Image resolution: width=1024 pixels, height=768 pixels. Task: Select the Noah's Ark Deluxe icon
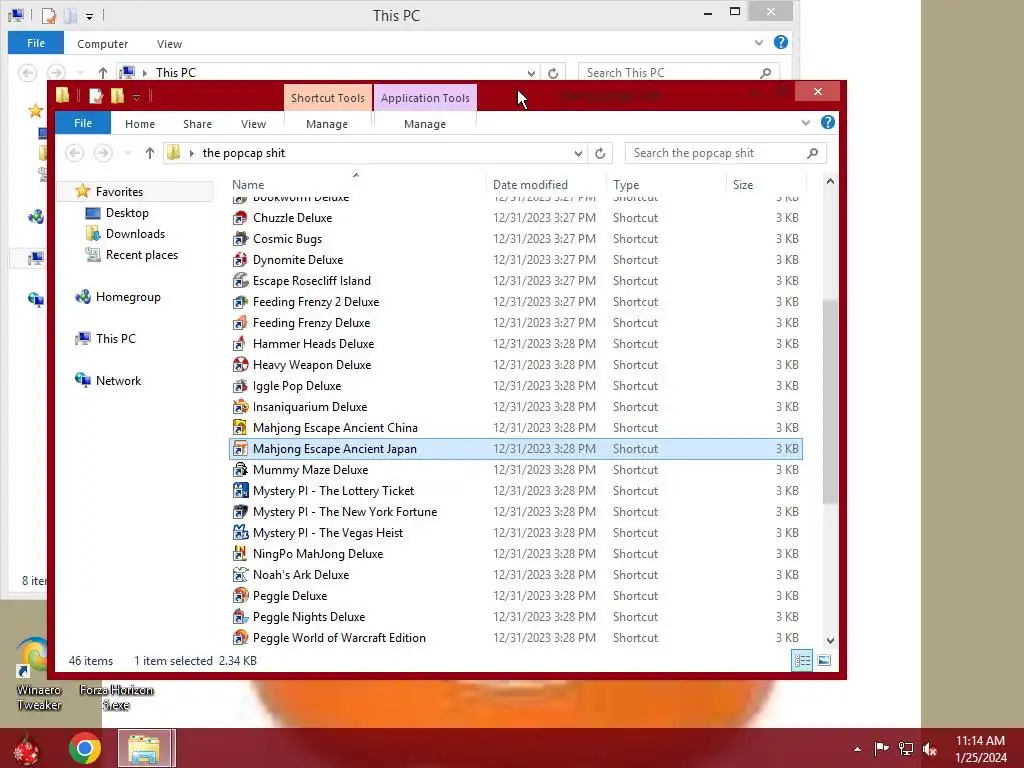point(240,575)
